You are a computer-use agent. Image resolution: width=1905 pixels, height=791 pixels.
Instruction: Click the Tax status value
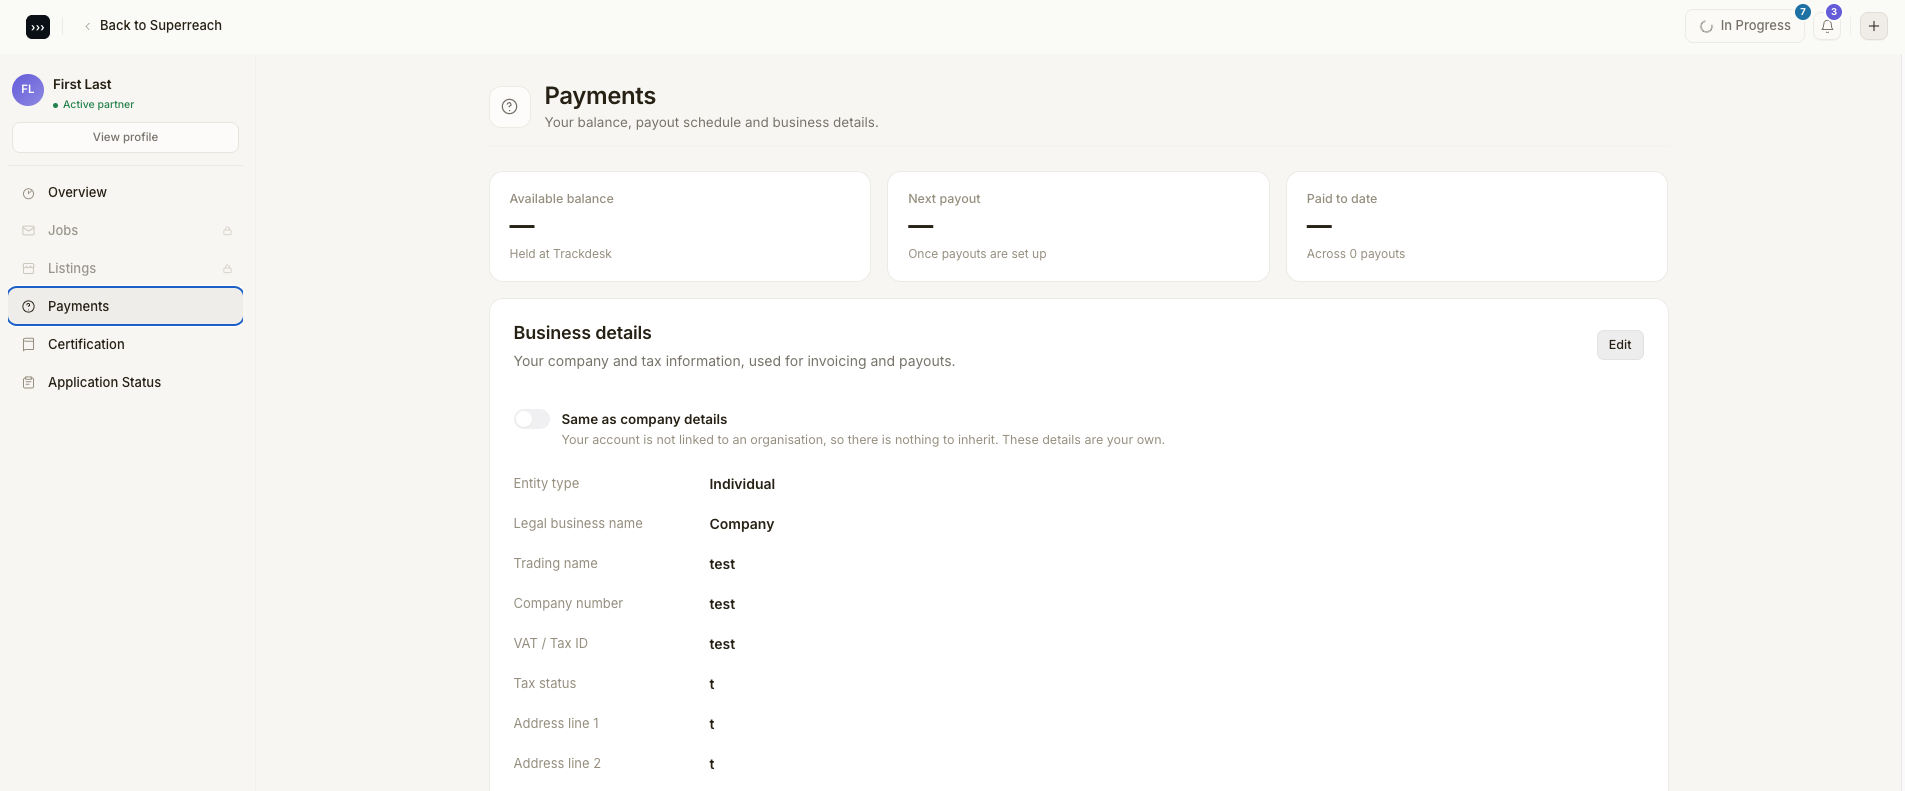point(712,684)
